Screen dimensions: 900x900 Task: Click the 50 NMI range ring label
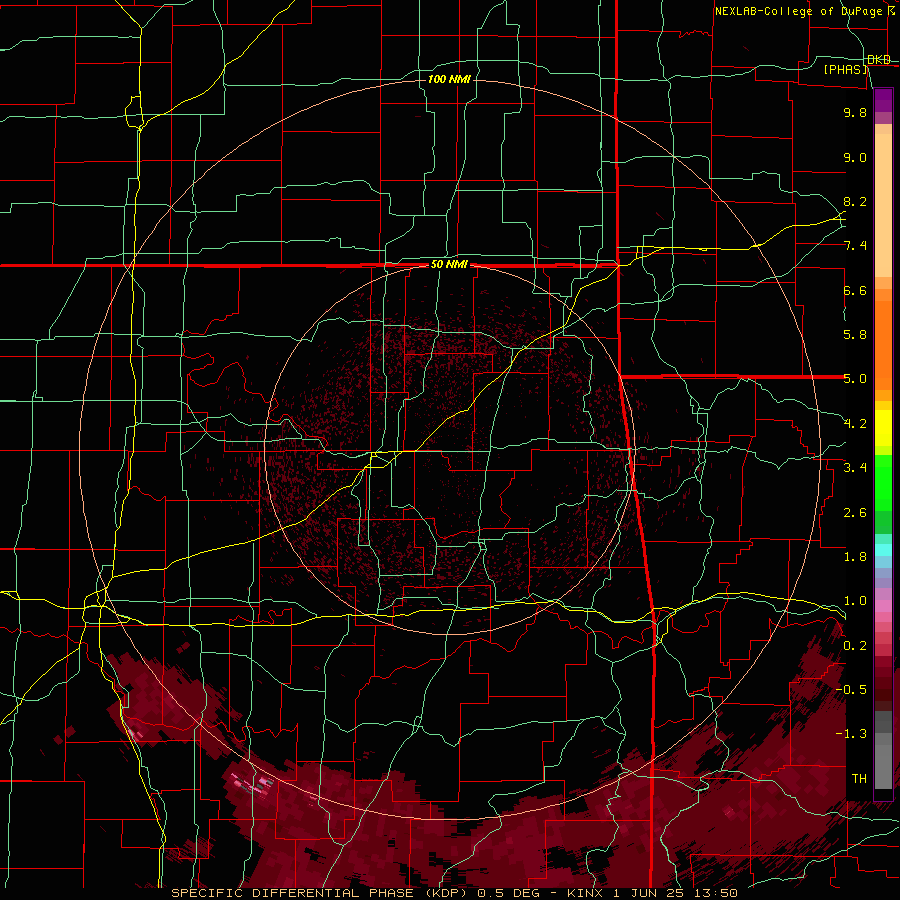tap(449, 265)
